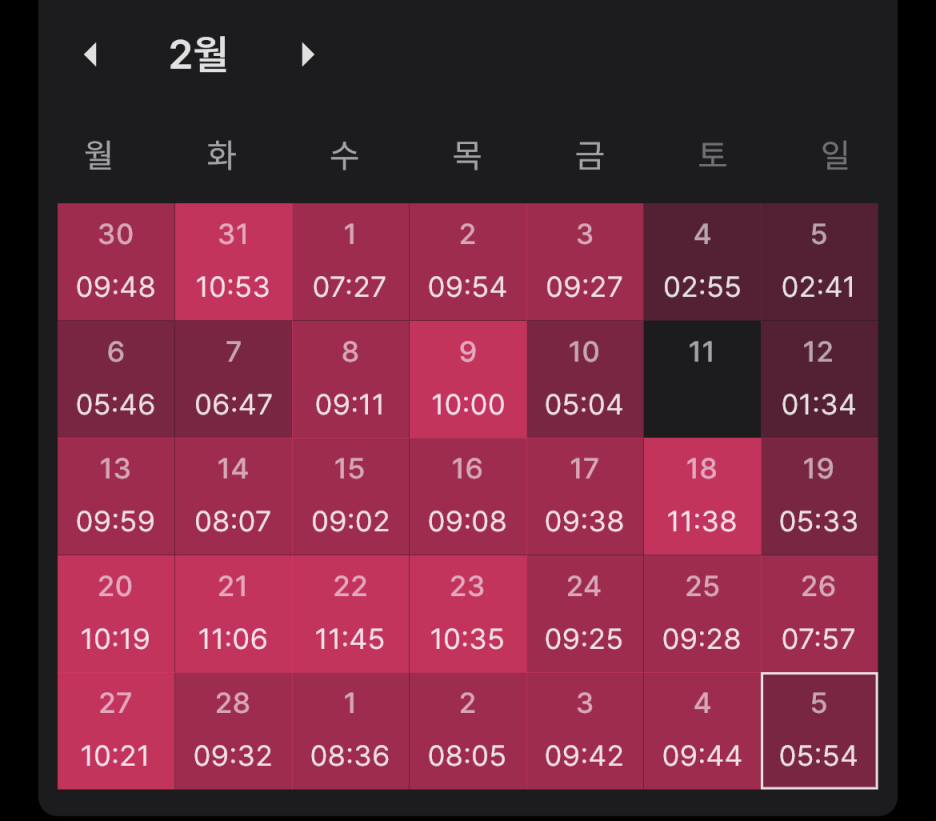936x821 pixels.
Task: Open day 20 with 10:19
Action: point(116,613)
